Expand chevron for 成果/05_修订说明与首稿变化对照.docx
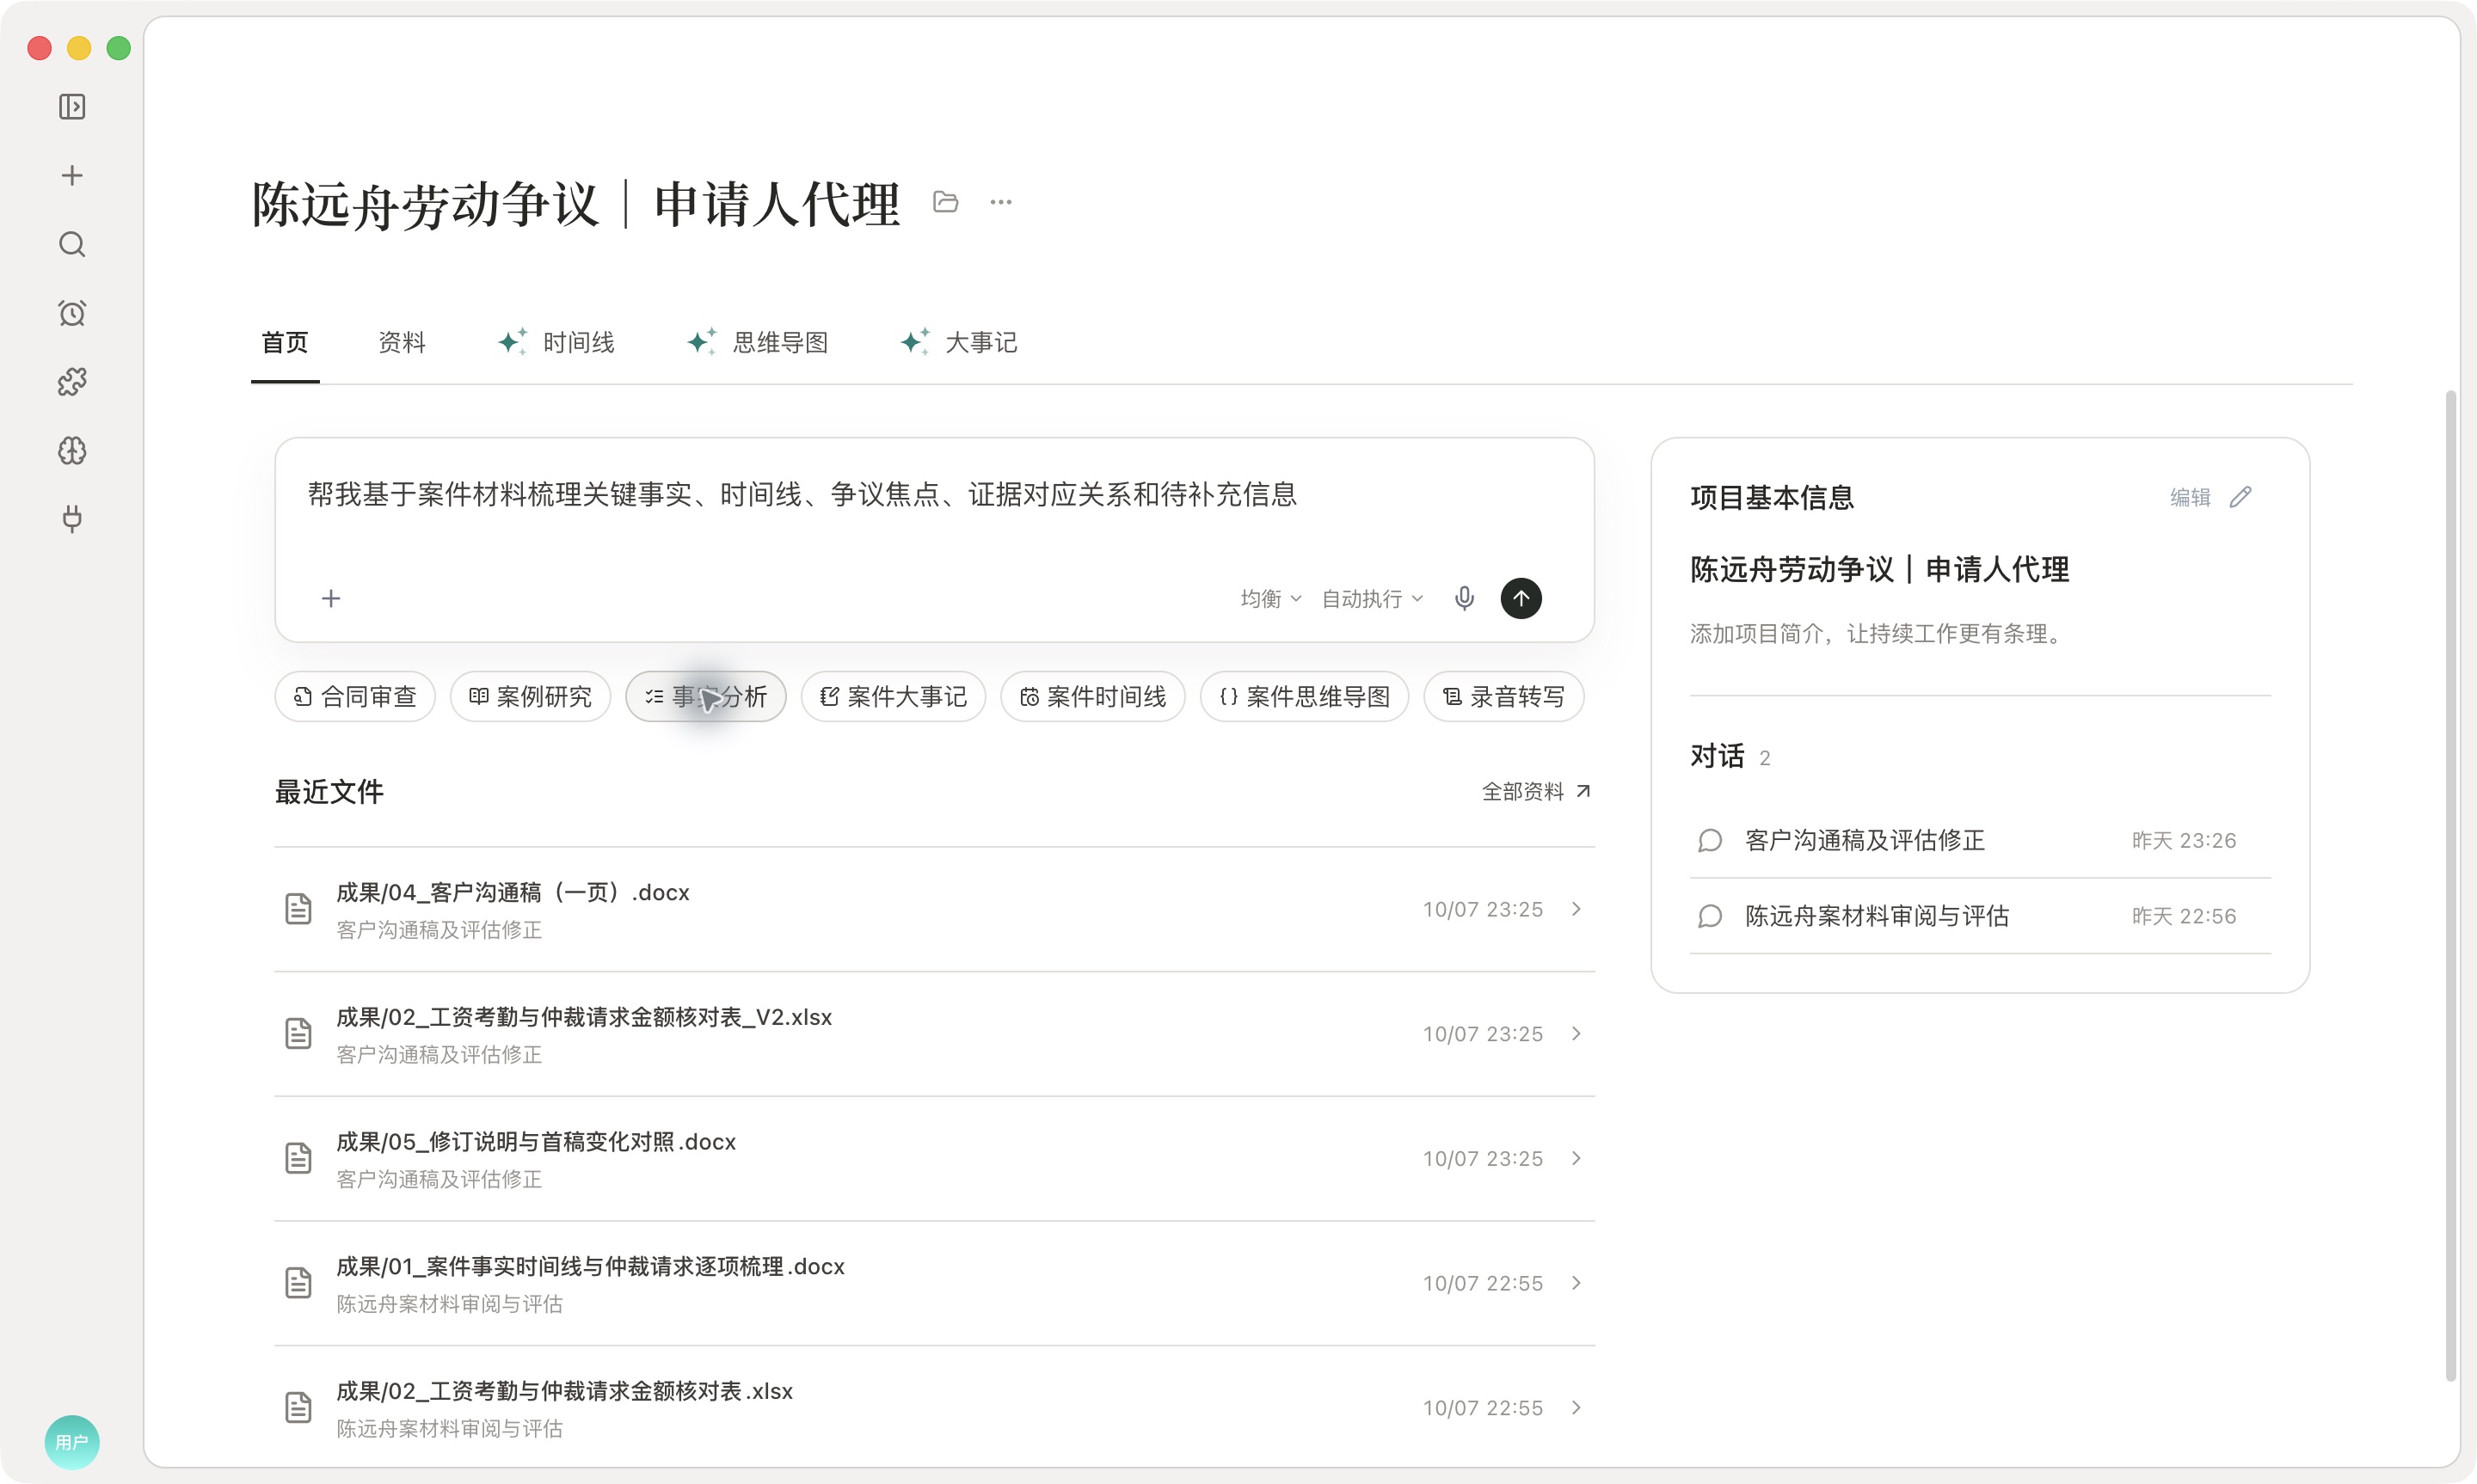This screenshot has width=2477, height=1484. 1577,1158
